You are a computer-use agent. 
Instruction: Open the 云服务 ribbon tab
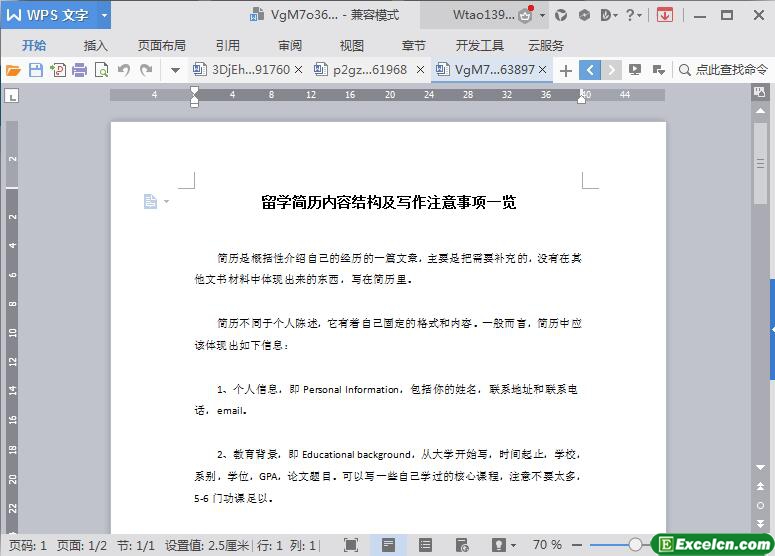[546, 46]
